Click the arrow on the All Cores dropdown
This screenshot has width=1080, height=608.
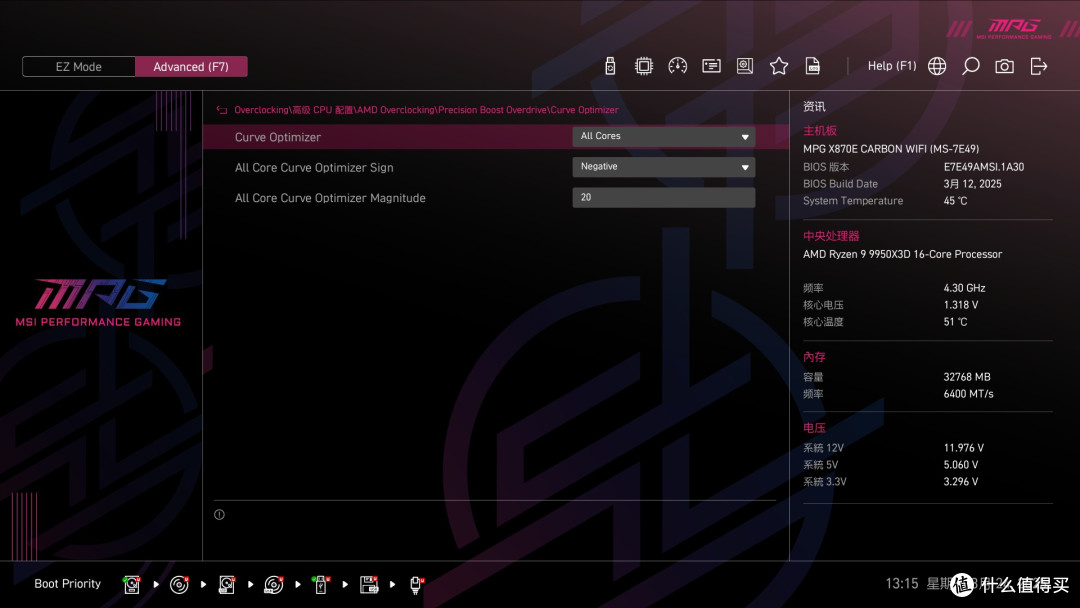click(745, 137)
